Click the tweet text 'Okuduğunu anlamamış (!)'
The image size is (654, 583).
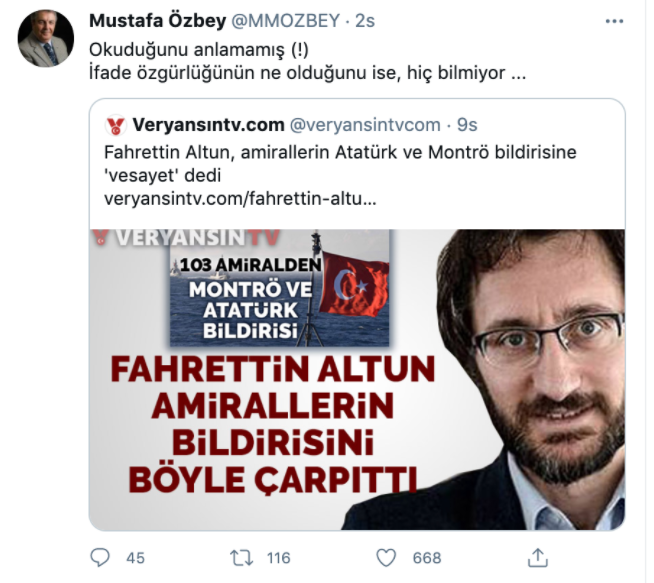pyautogui.click(x=199, y=50)
